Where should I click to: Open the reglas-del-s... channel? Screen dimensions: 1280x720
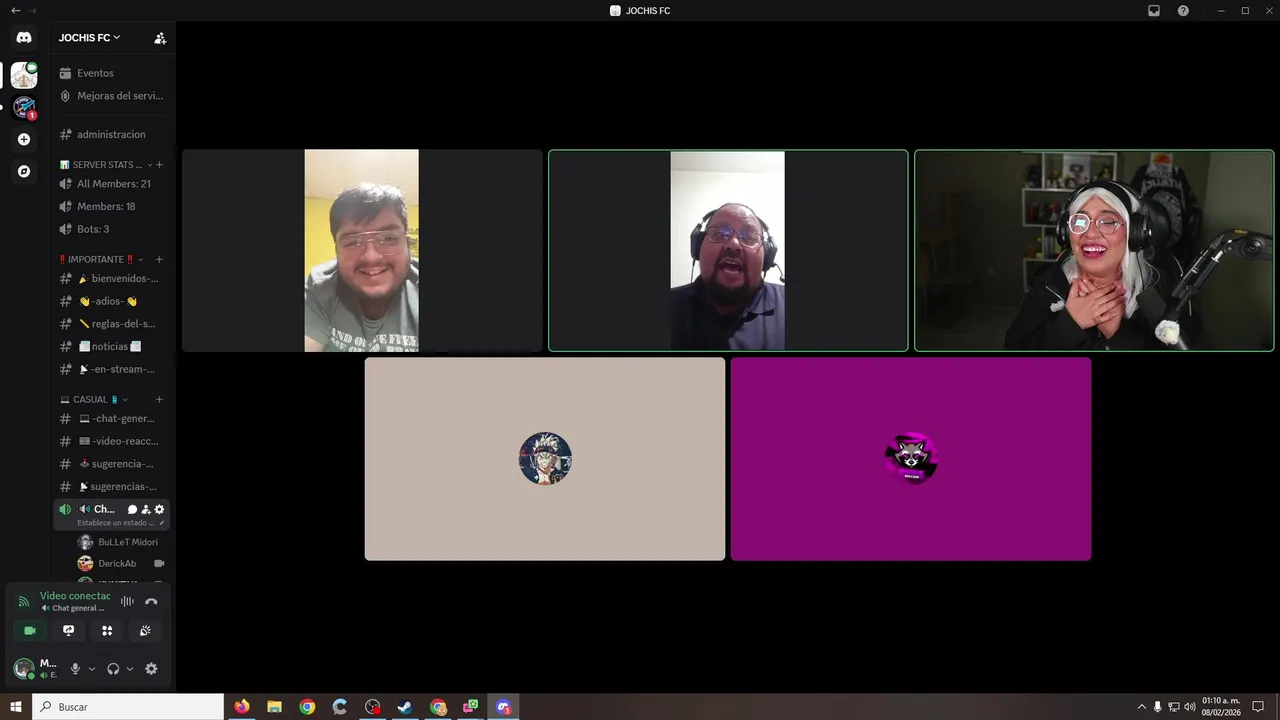[x=111, y=324]
